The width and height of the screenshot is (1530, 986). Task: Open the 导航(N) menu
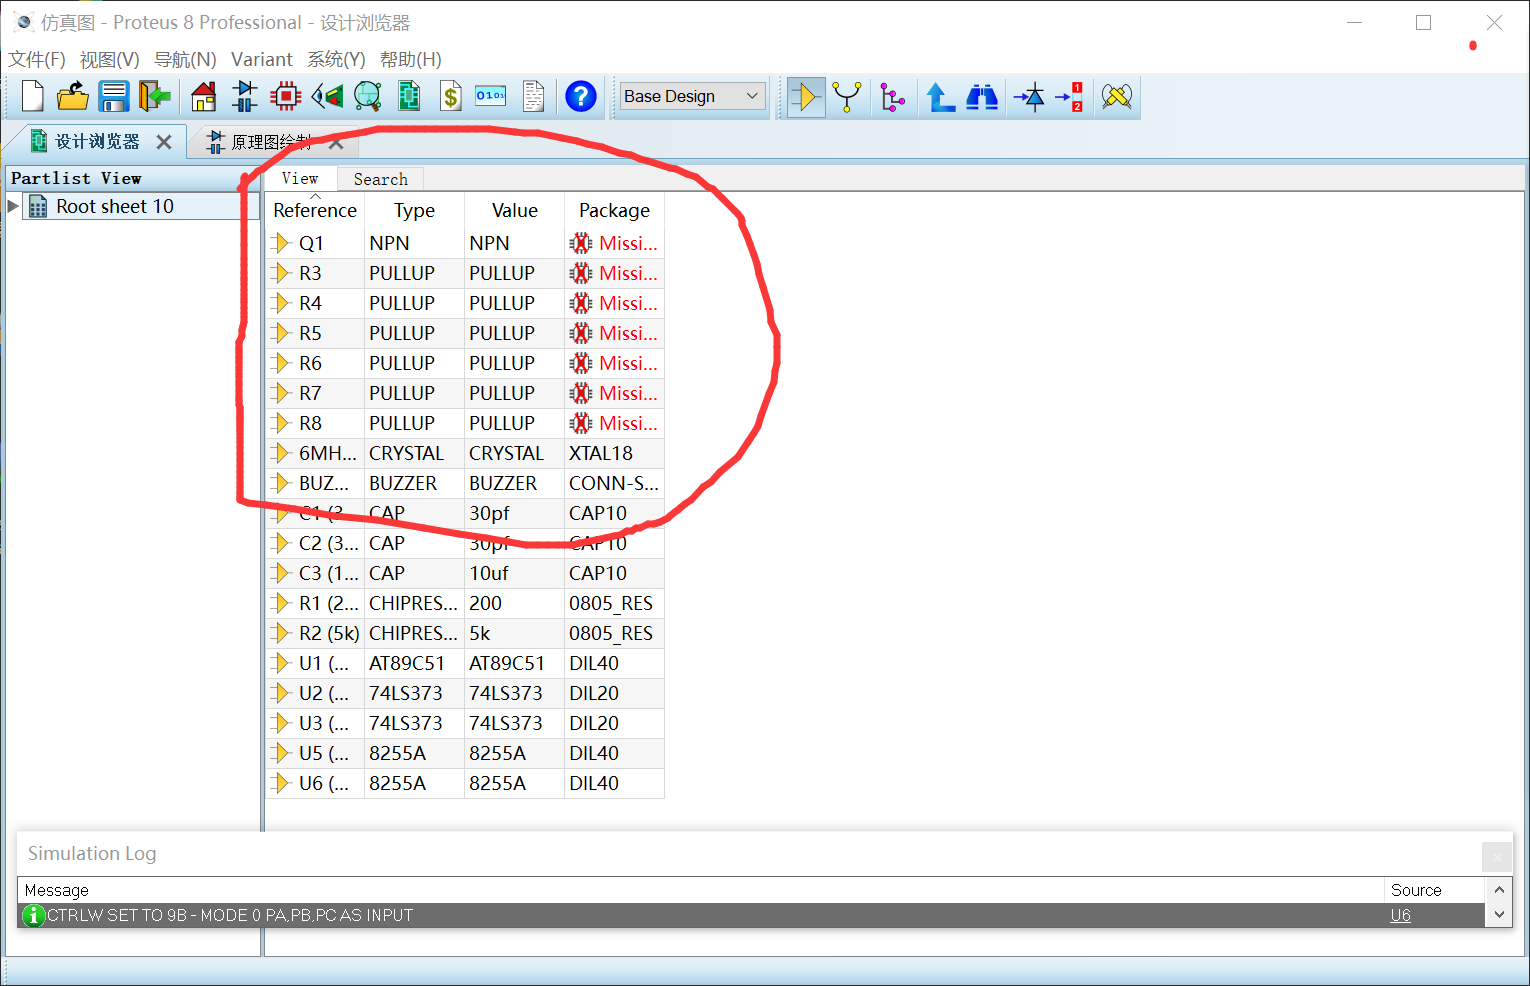coord(185,59)
